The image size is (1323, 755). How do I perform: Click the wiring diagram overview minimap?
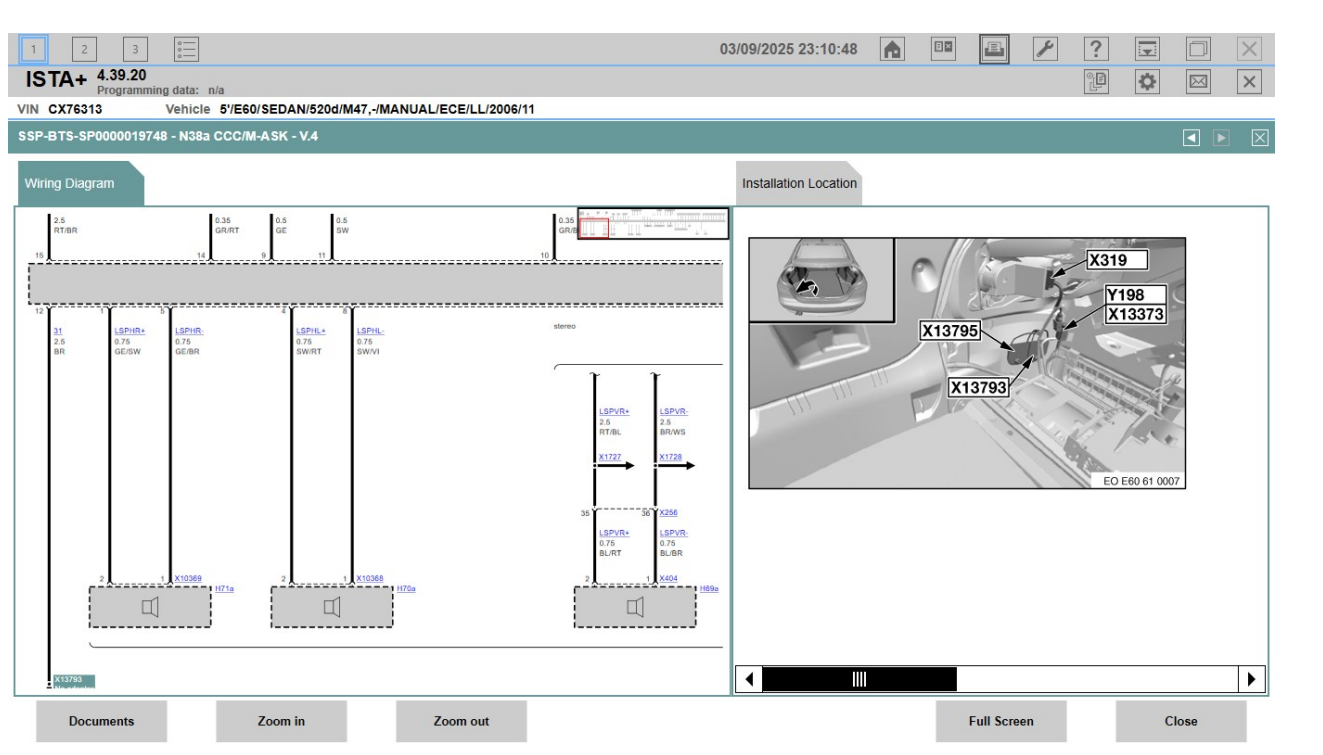[653, 223]
